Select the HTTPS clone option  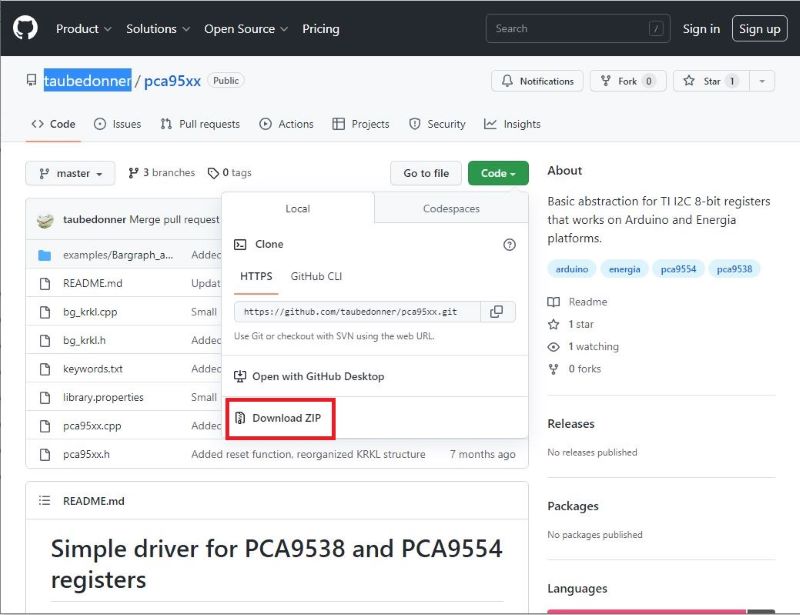256,277
